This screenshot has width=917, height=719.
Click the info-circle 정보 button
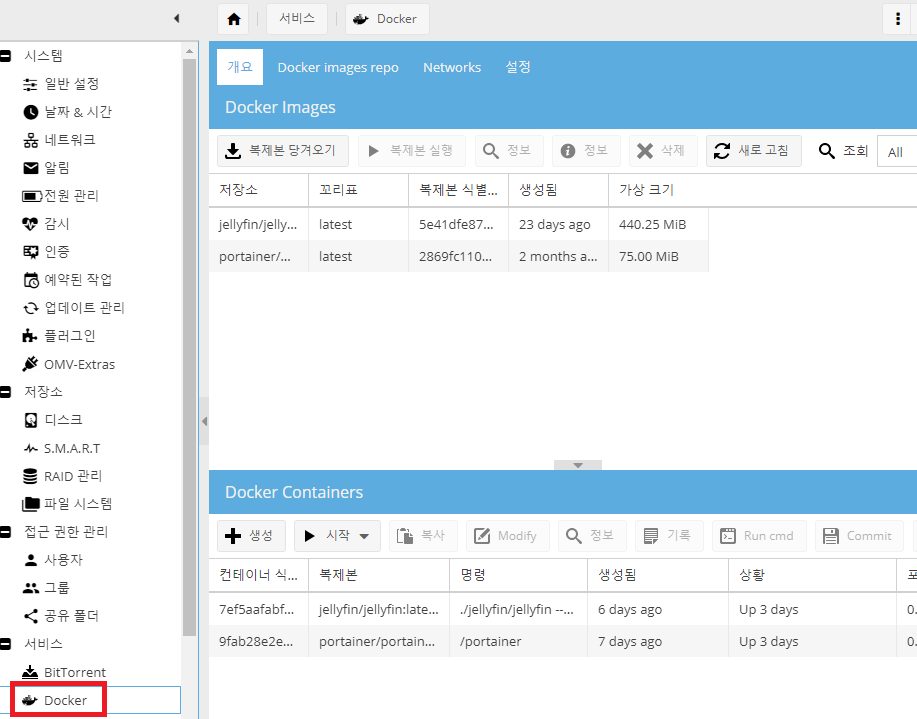[587, 151]
